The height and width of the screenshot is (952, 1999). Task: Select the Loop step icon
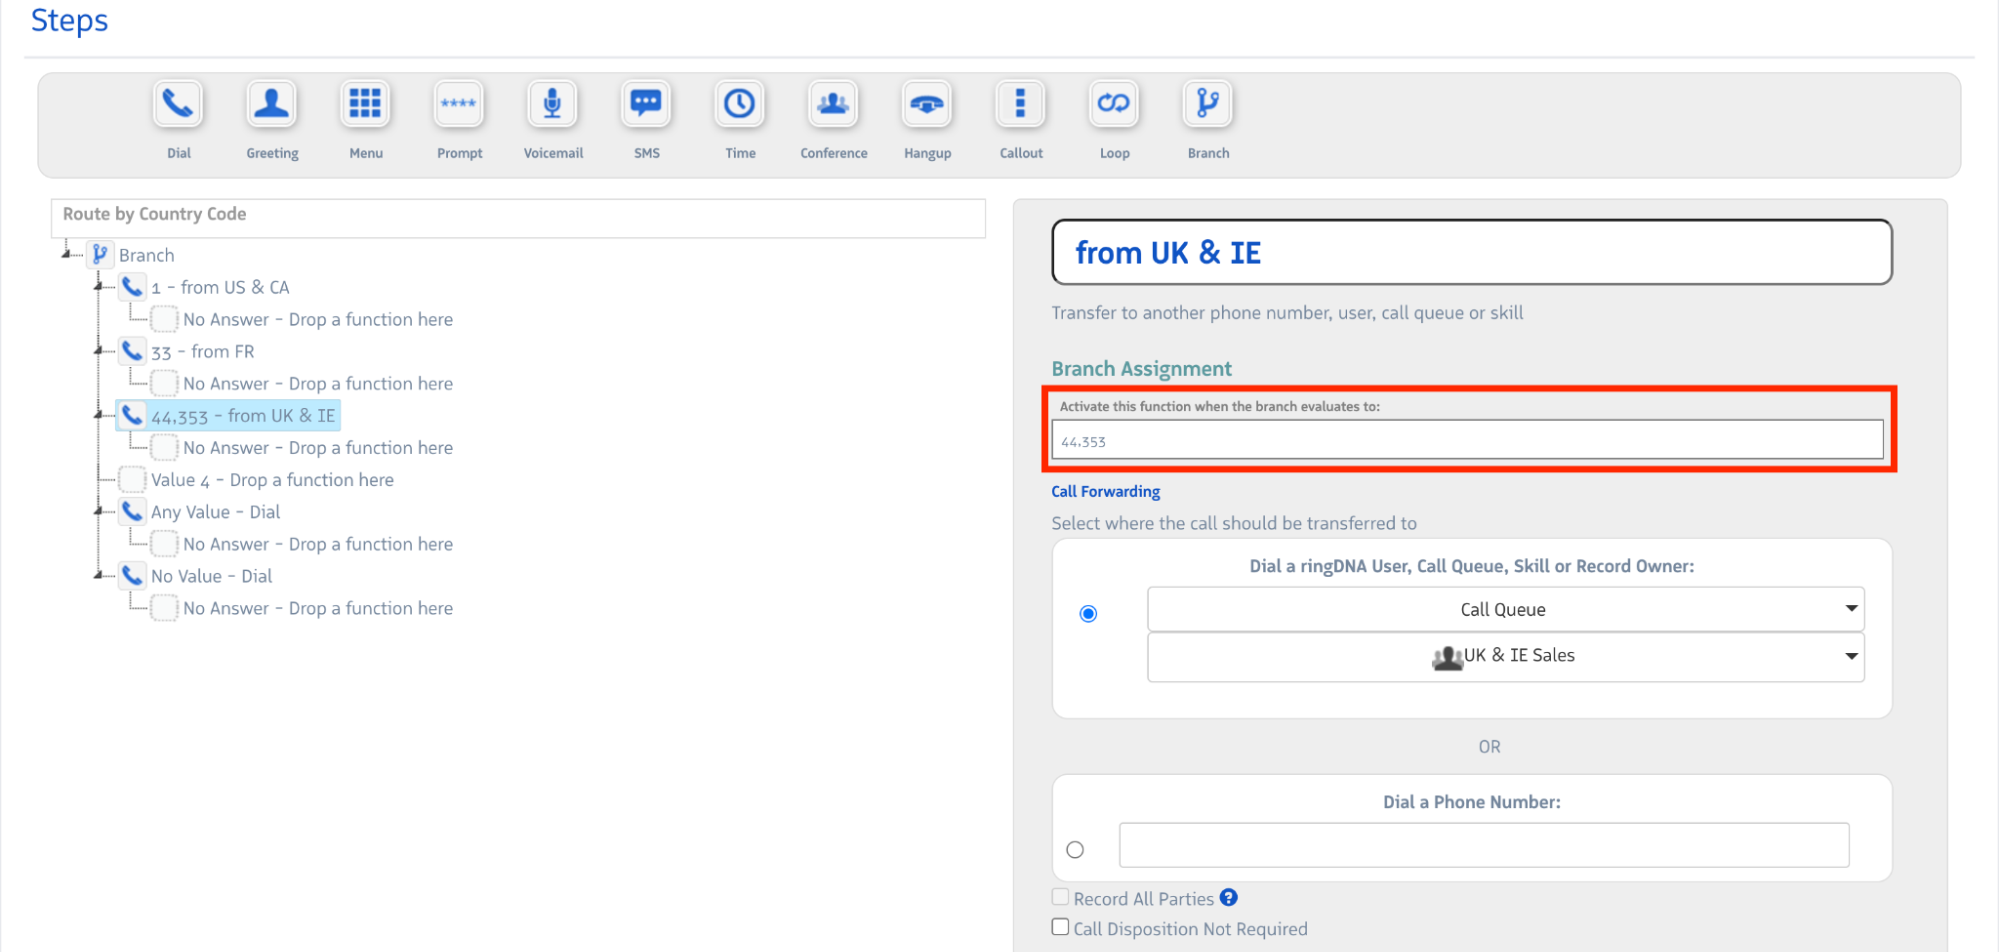(x=1114, y=104)
